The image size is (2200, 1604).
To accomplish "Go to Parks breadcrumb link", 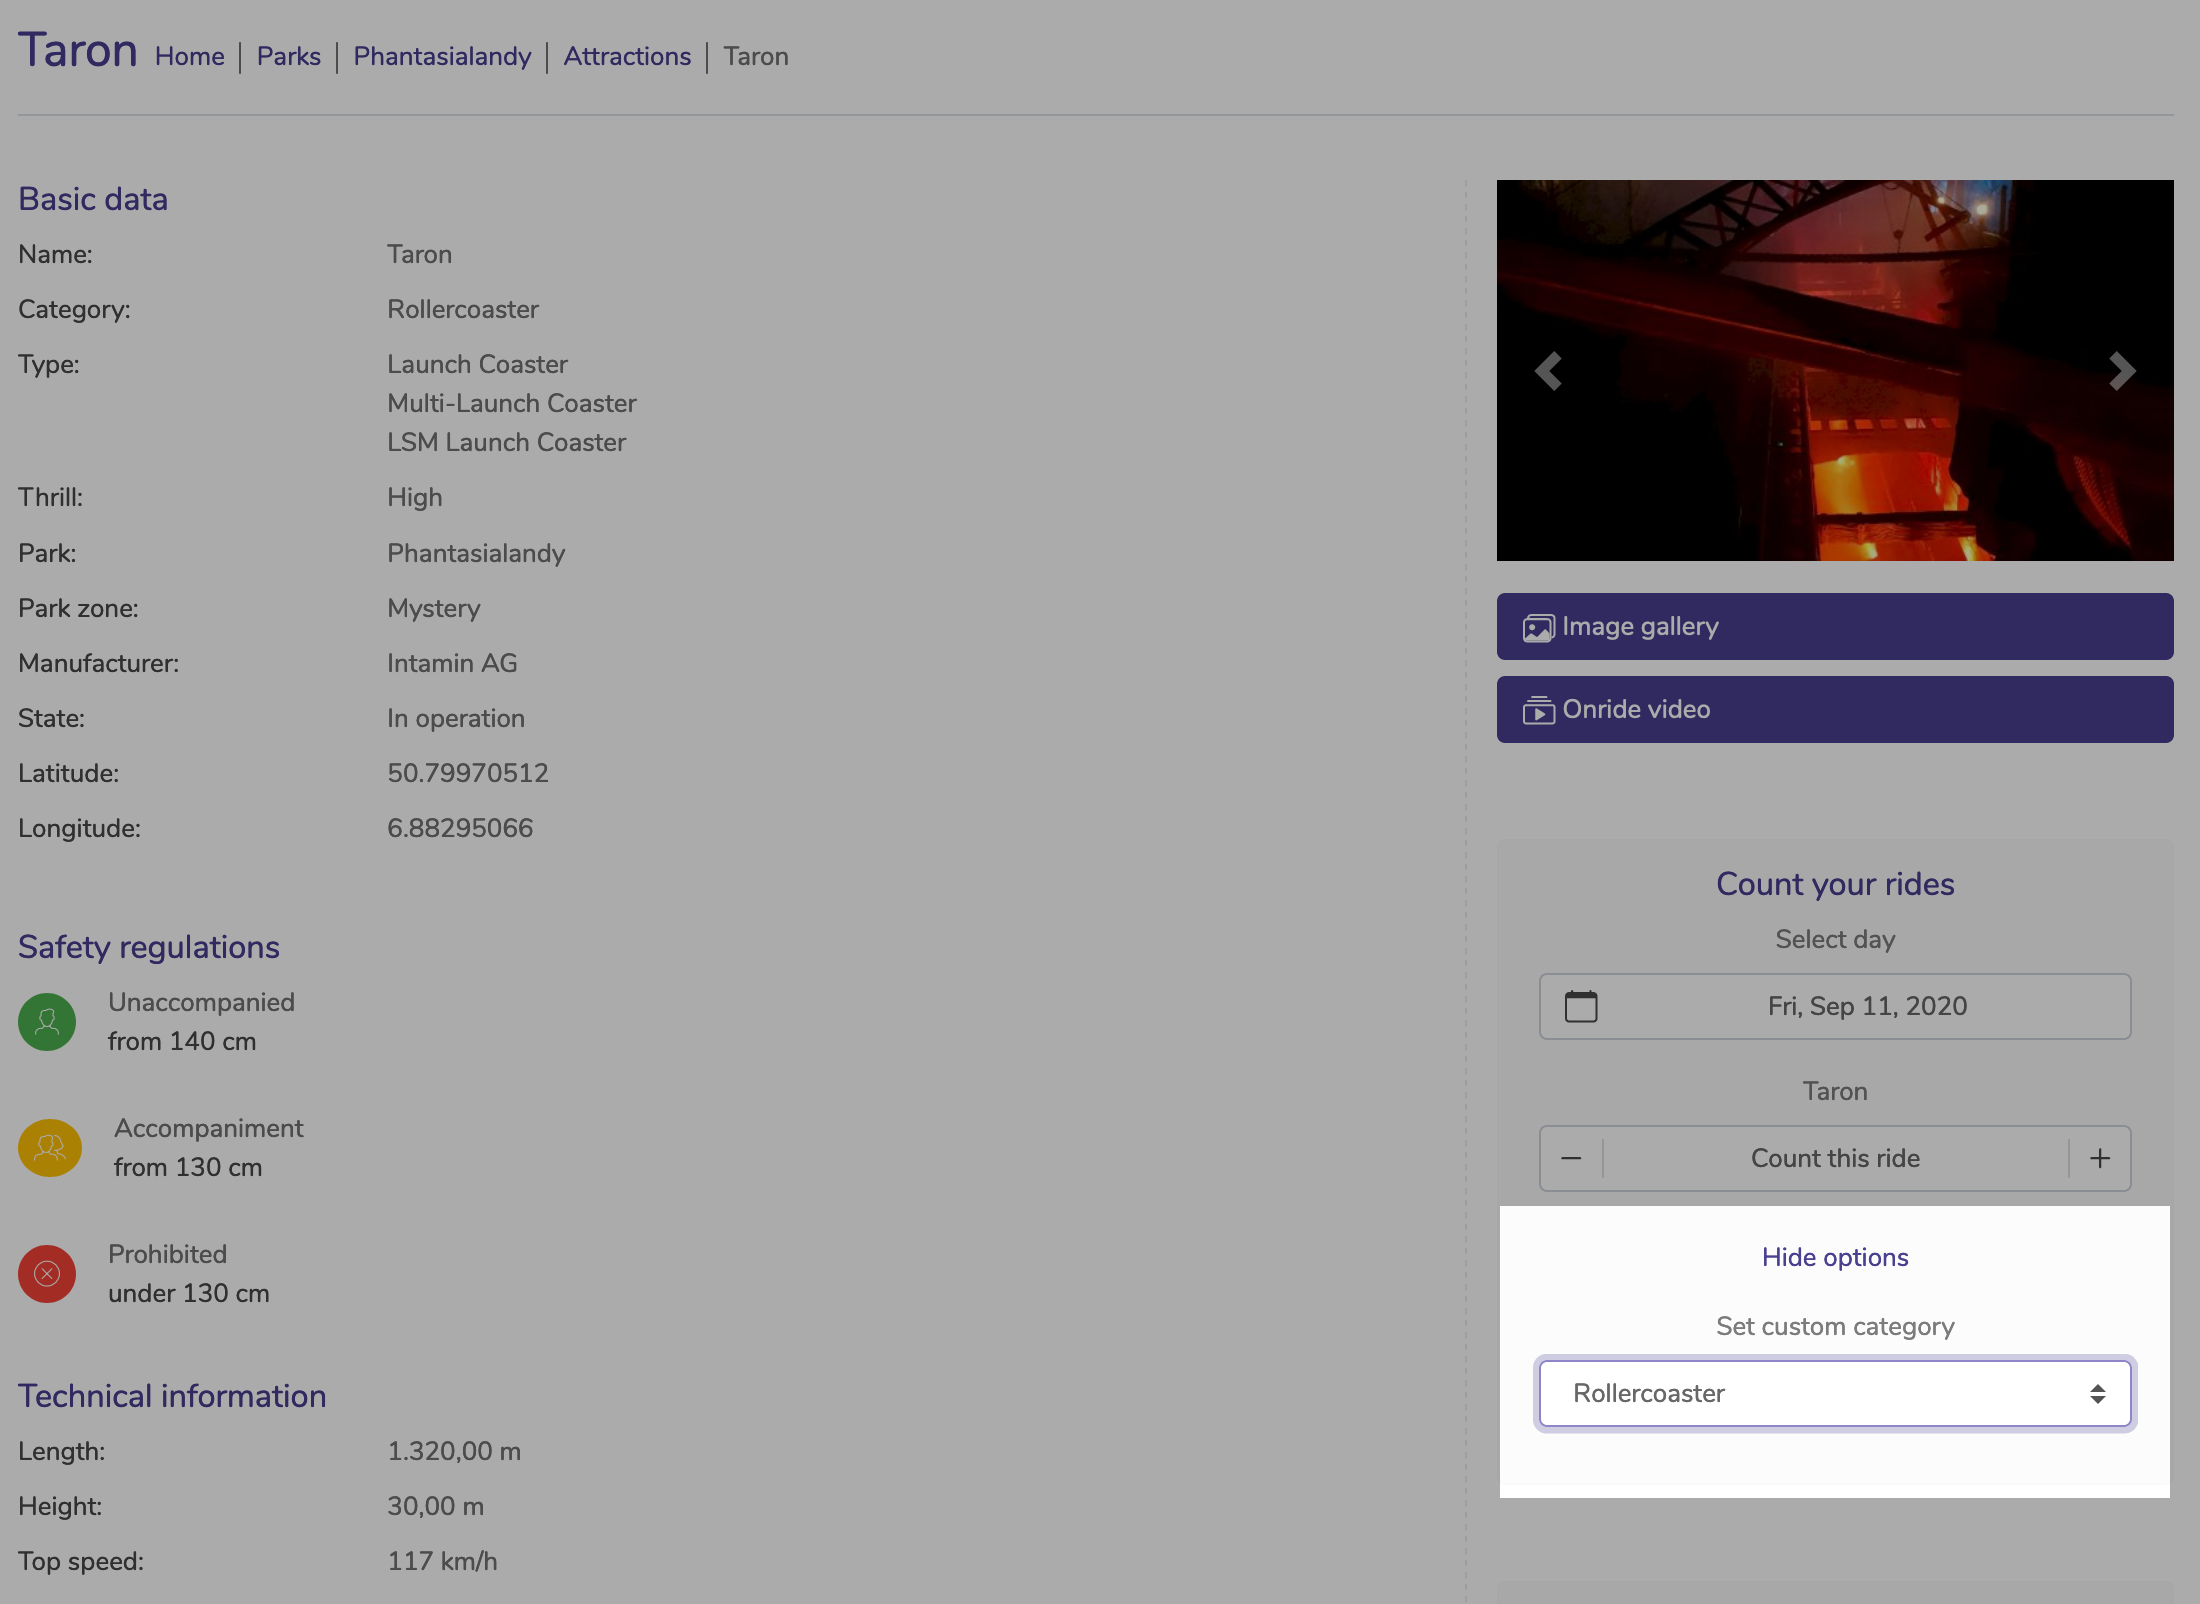I will click(289, 56).
